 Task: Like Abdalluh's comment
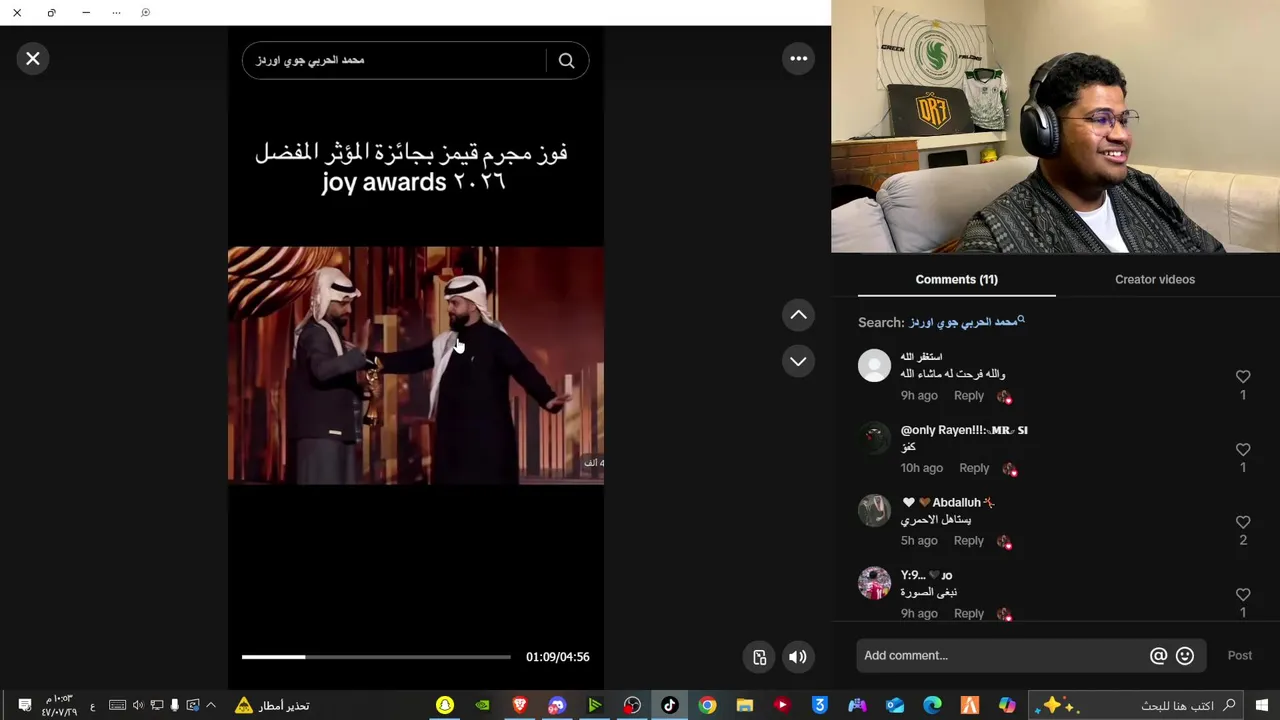[1243, 522]
